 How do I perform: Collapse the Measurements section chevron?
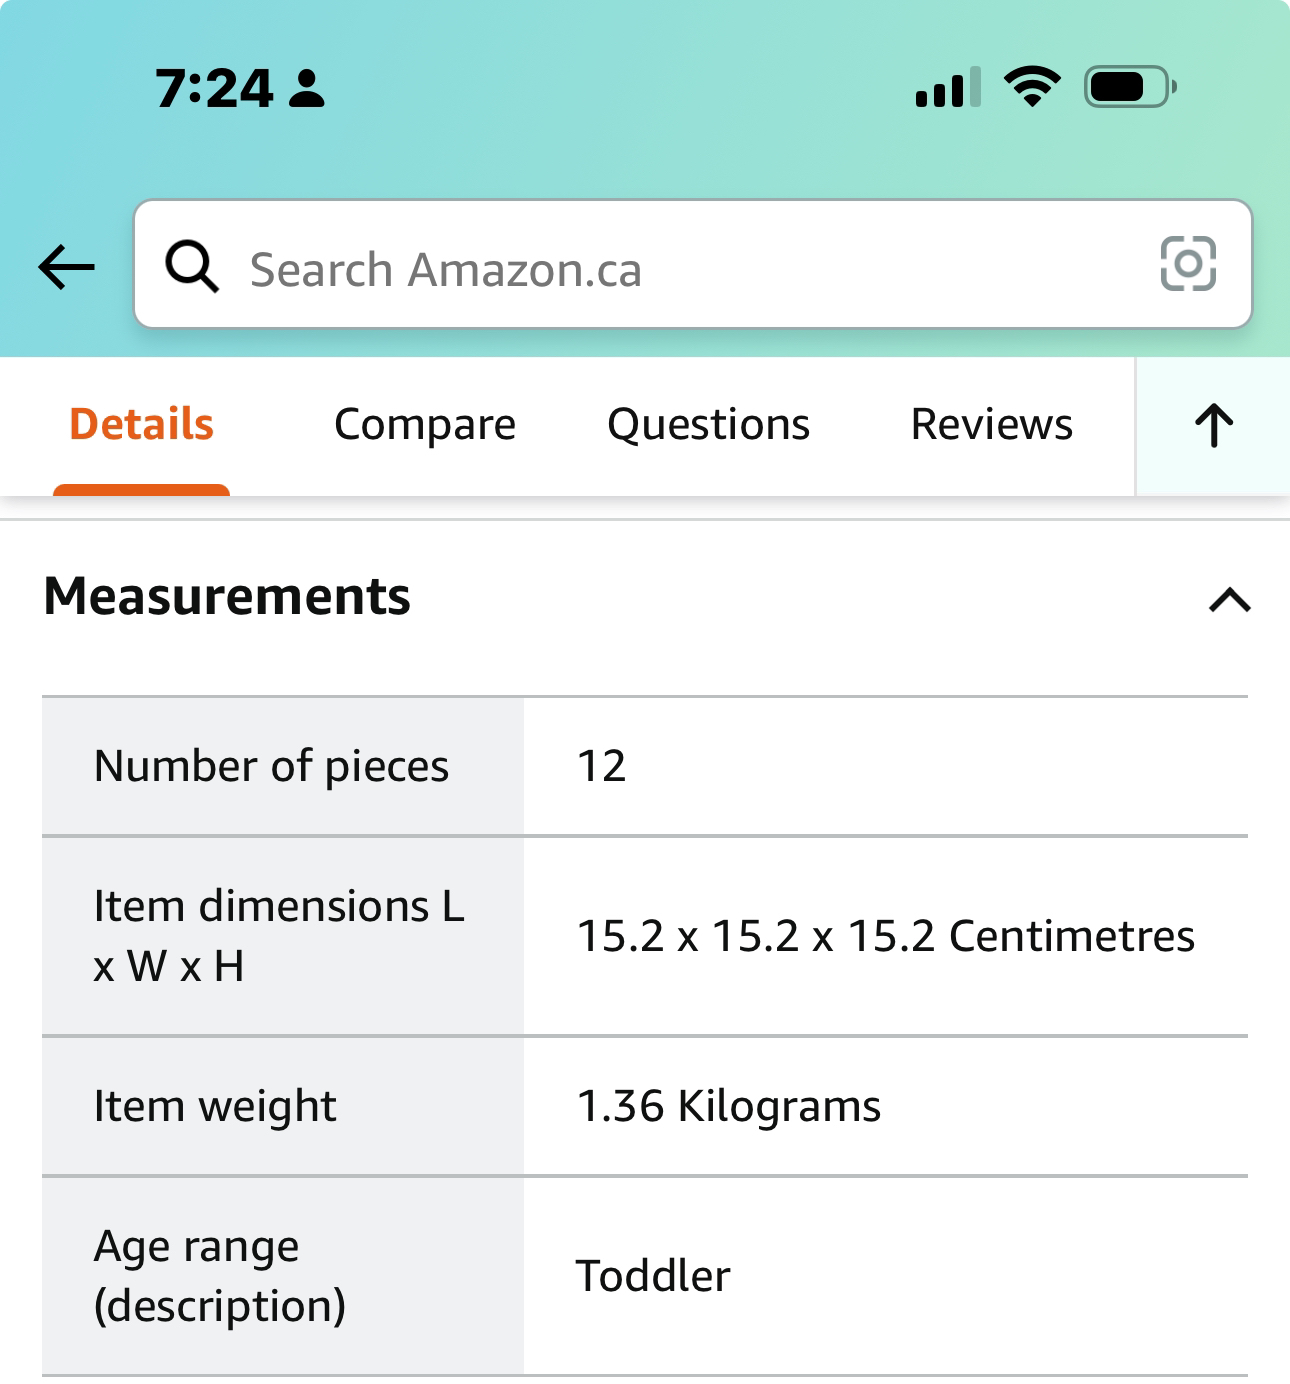[x=1229, y=600]
